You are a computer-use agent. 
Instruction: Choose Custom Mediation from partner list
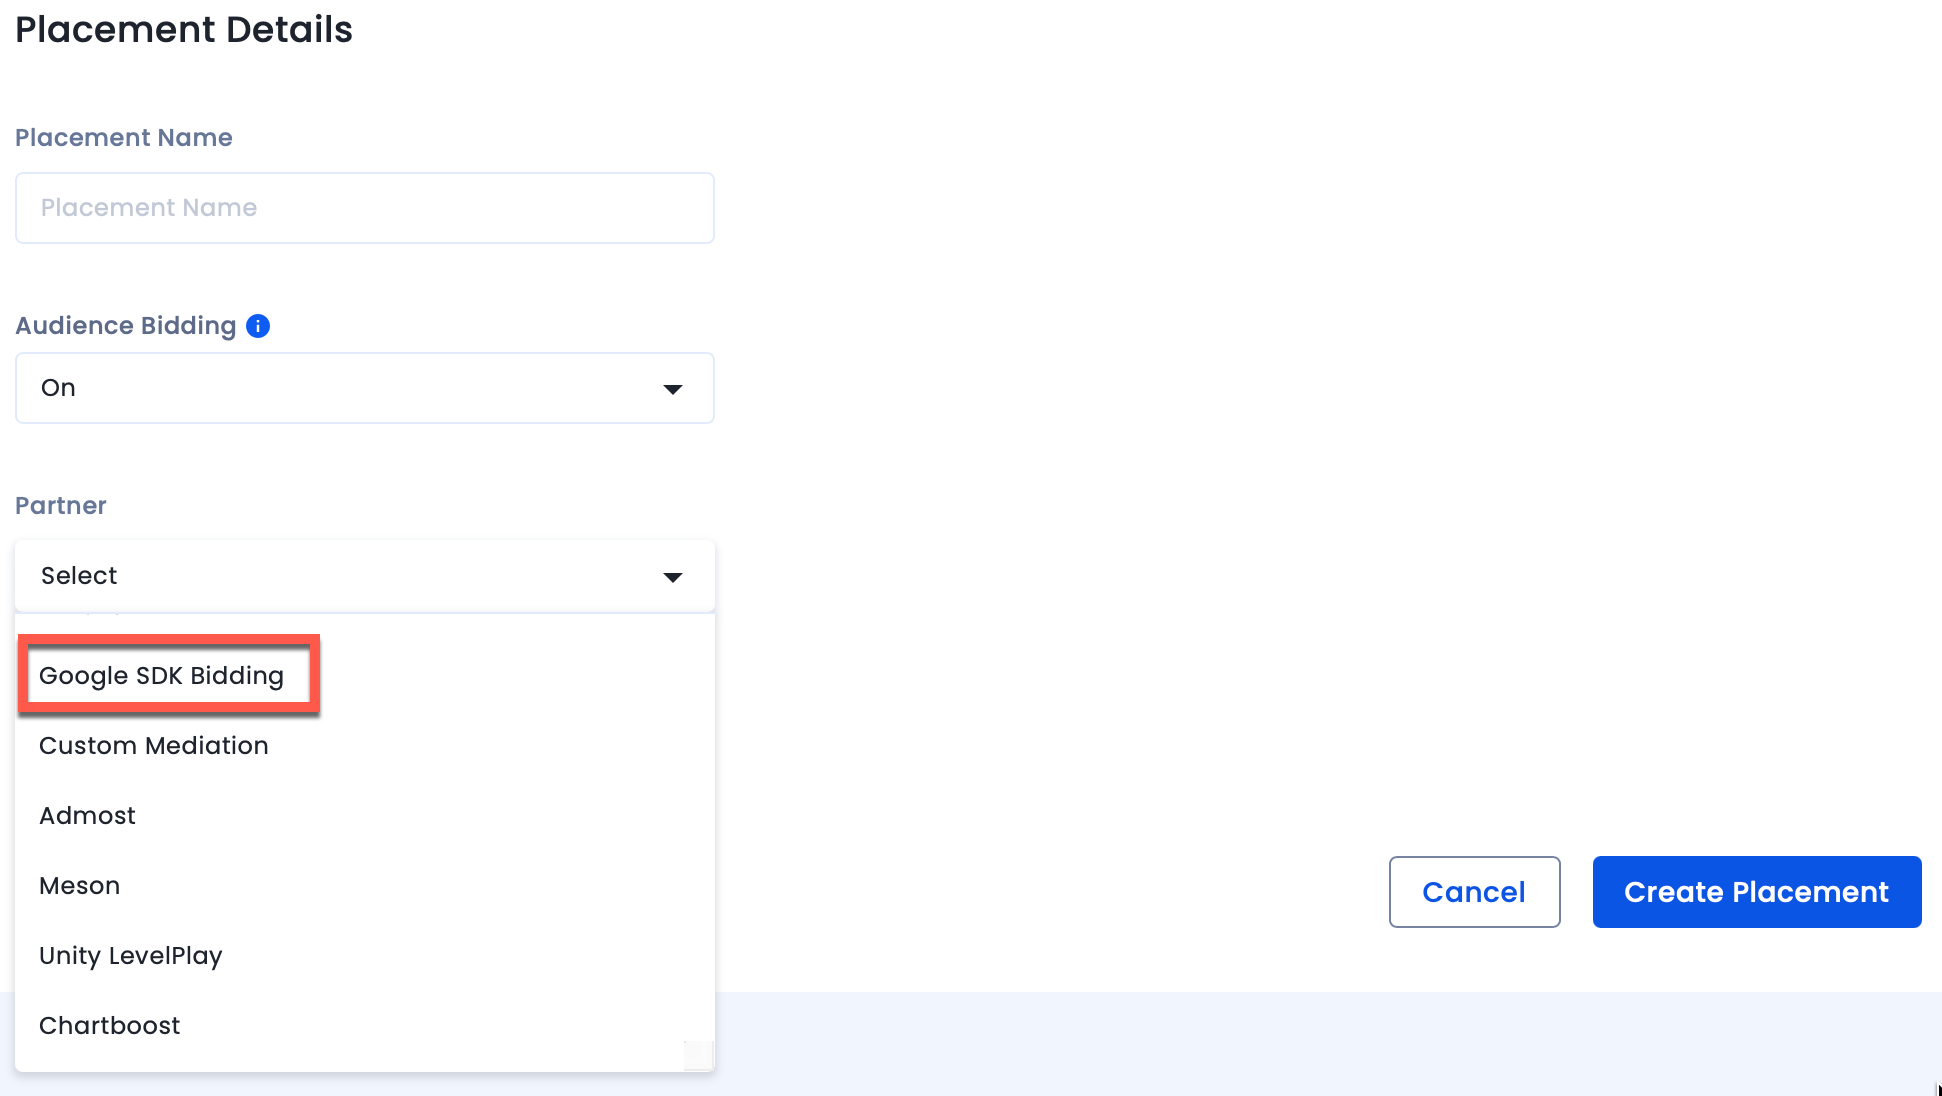[x=154, y=746]
